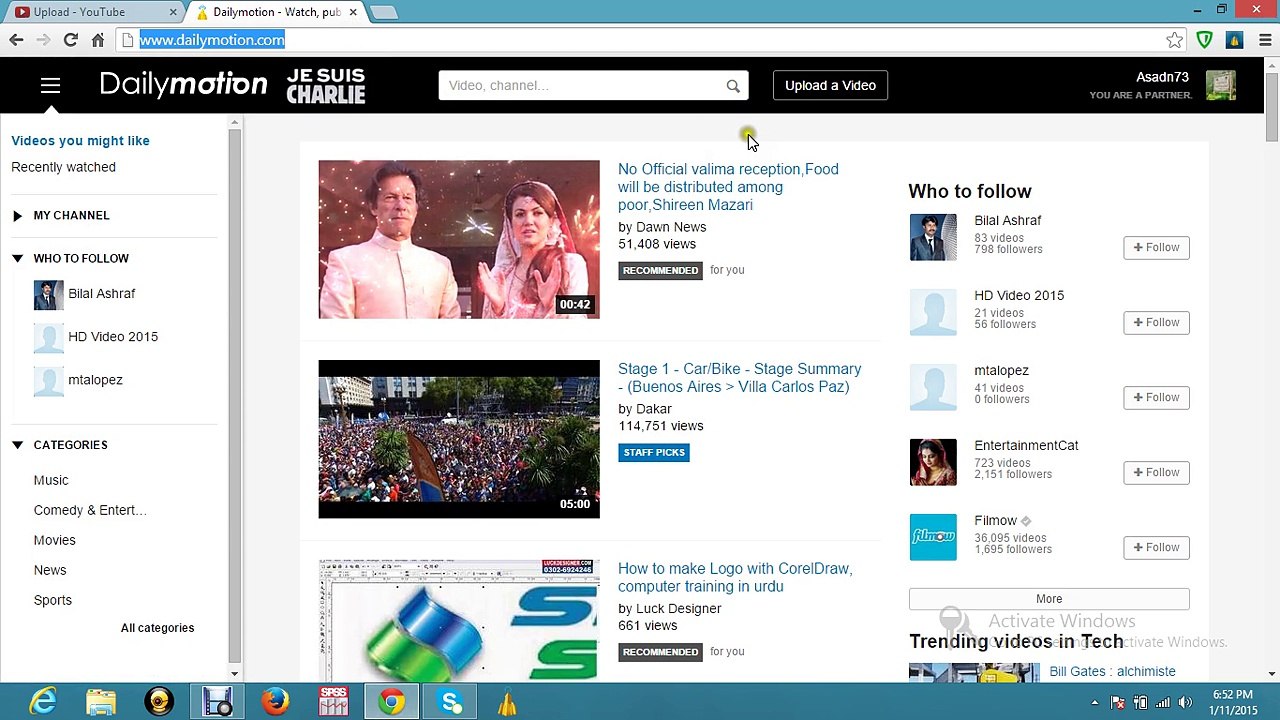Launch Internet Explorer from the taskbar
Image resolution: width=1280 pixels, height=720 pixels.
(43, 702)
